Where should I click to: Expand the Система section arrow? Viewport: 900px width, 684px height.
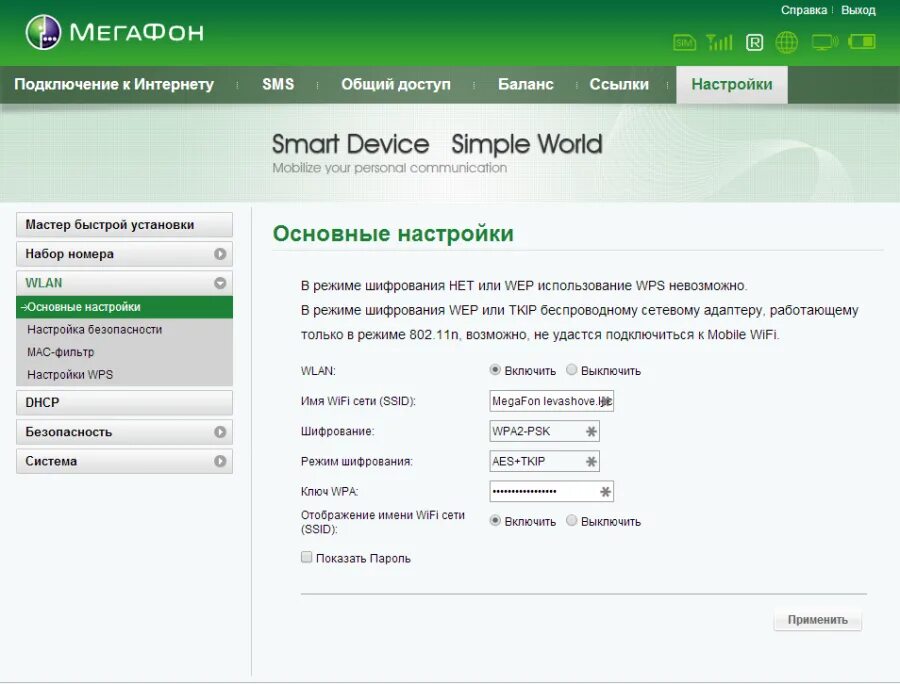(220, 461)
